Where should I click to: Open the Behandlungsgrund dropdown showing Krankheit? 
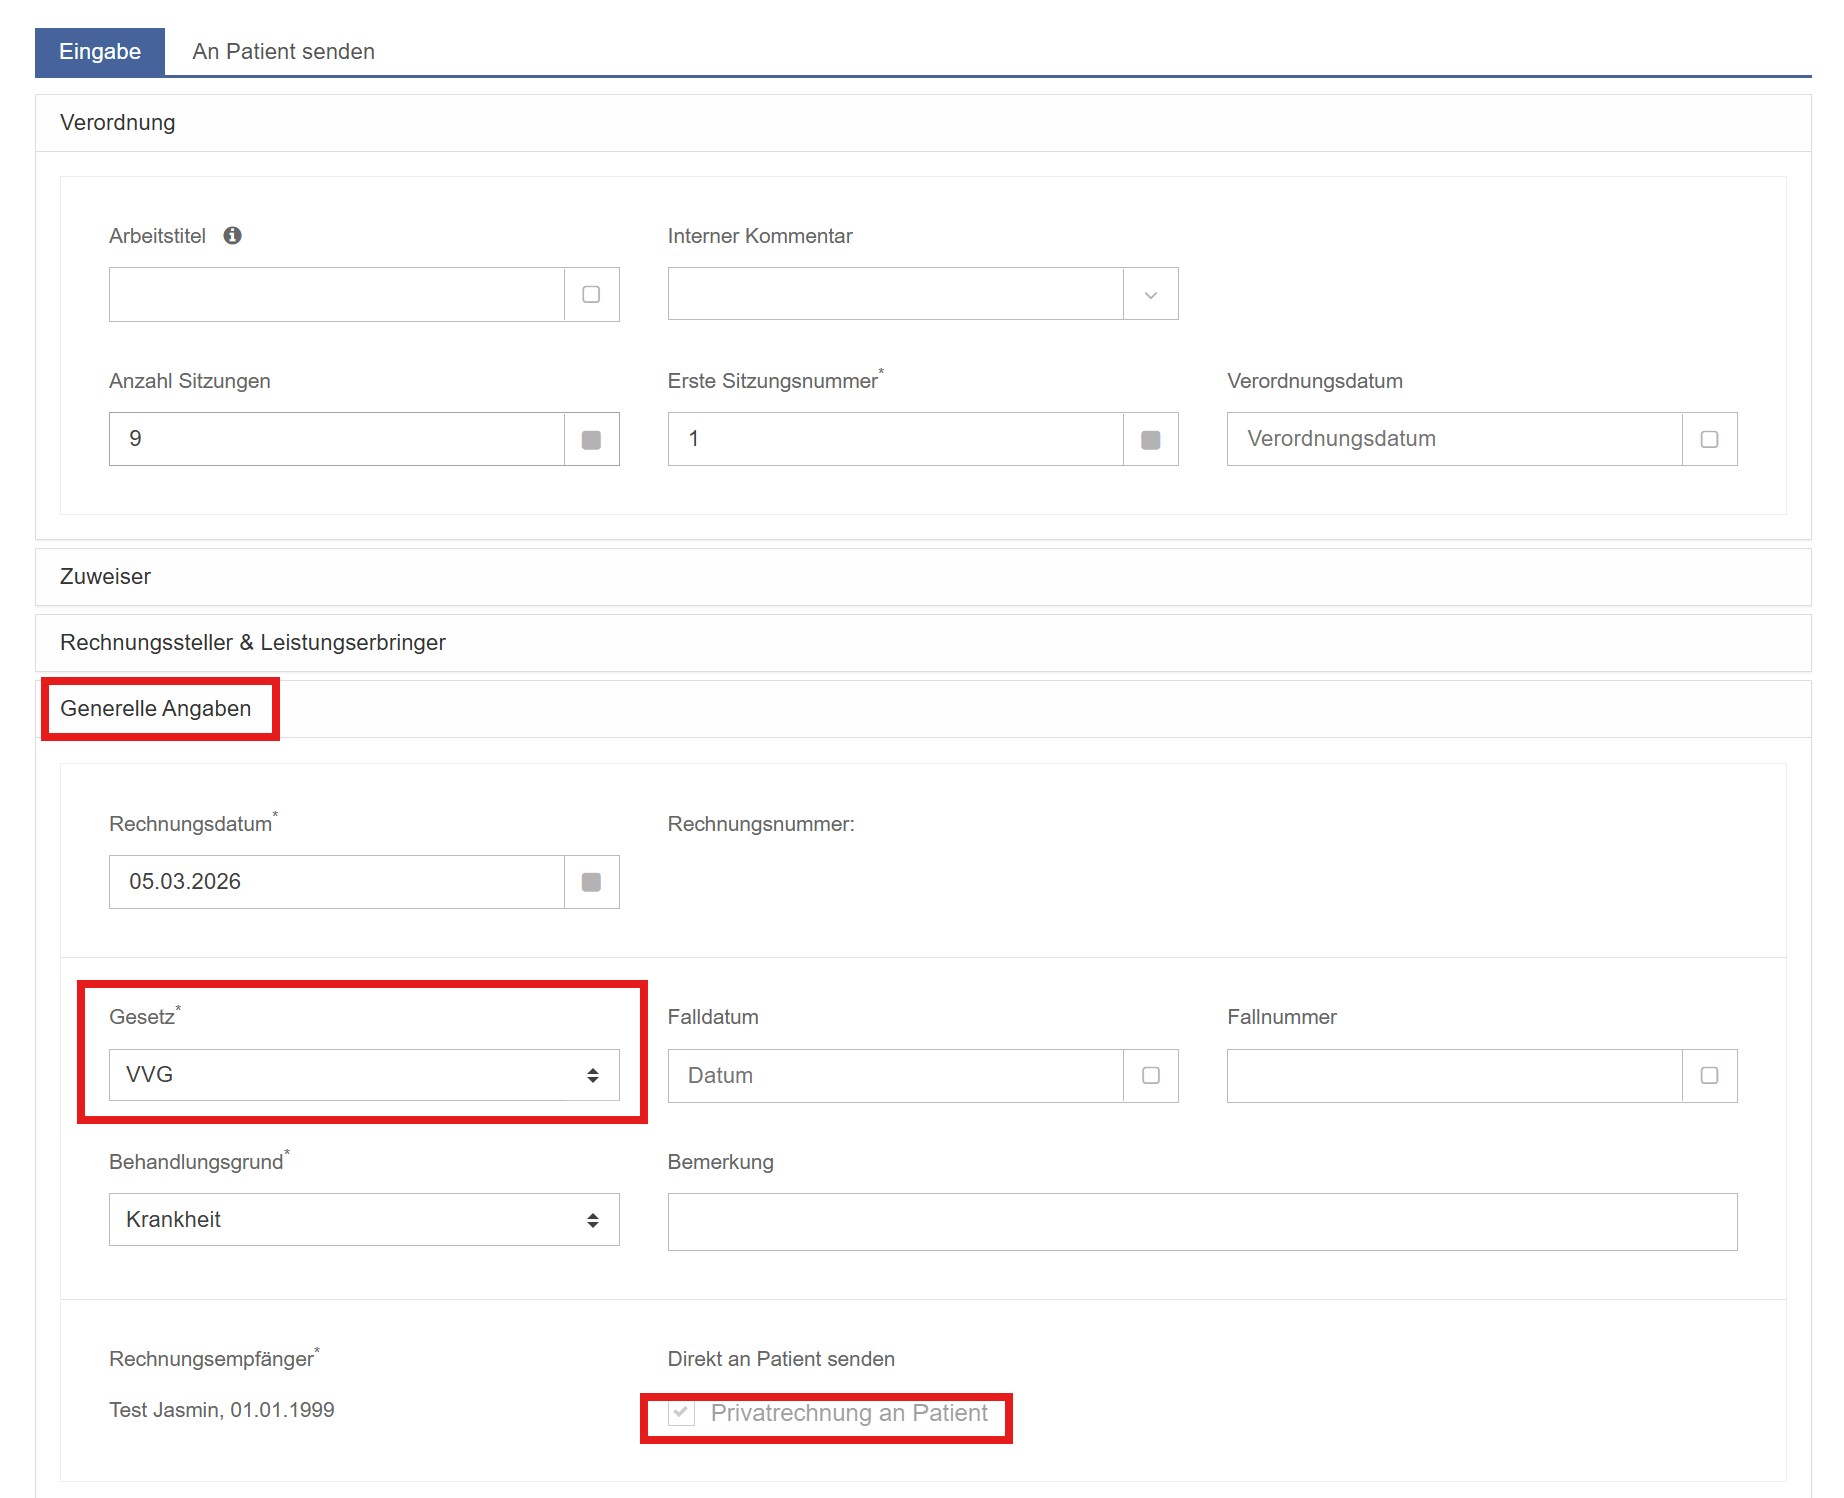pyautogui.click(x=363, y=1219)
